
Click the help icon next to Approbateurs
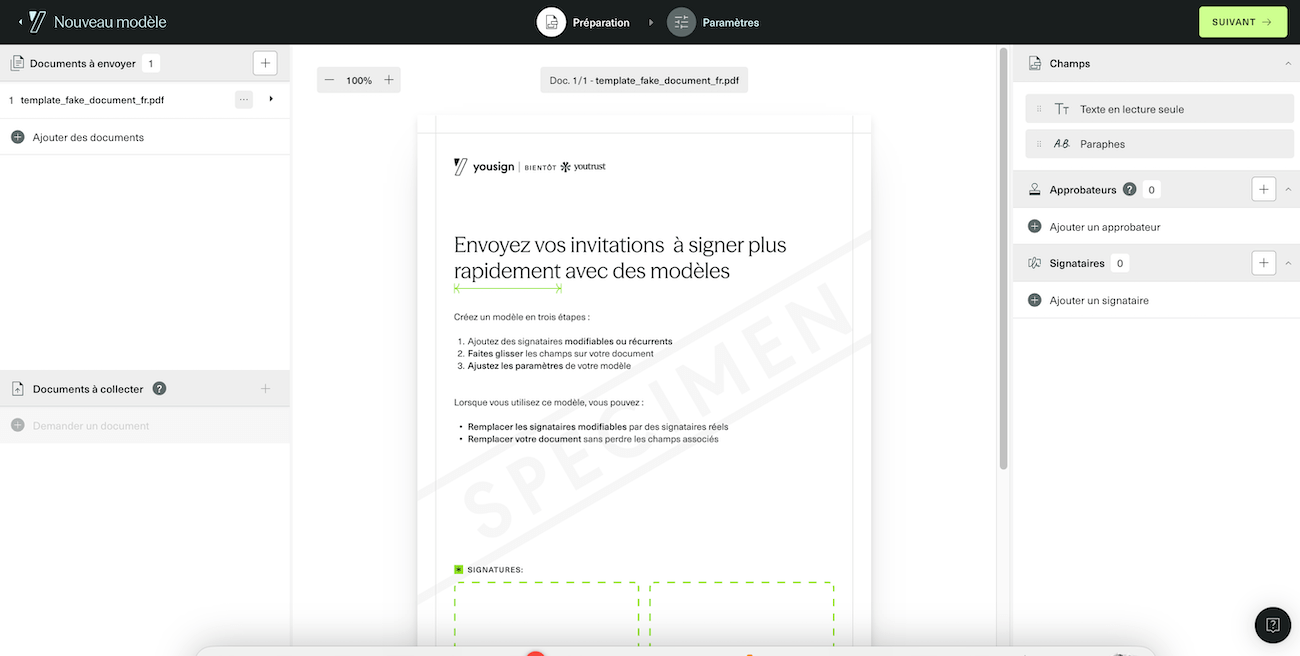tap(1129, 190)
